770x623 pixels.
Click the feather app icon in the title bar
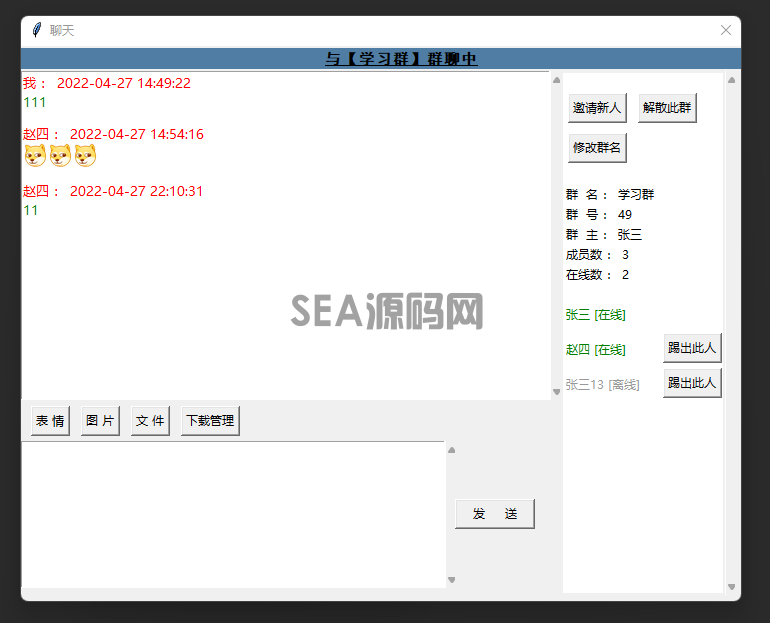pos(36,30)
